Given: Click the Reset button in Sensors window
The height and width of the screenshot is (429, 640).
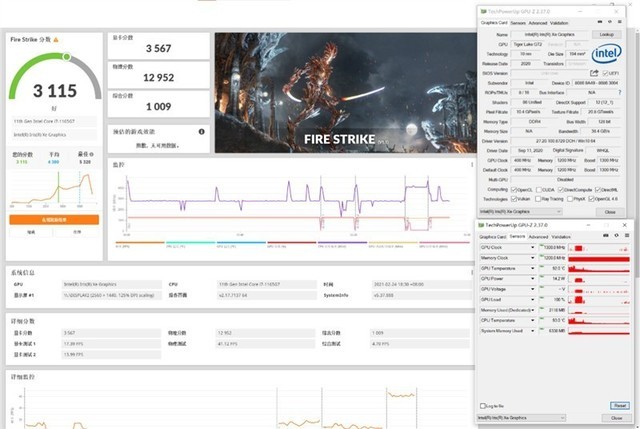Looking at the screenshot, I should [620, 405].
